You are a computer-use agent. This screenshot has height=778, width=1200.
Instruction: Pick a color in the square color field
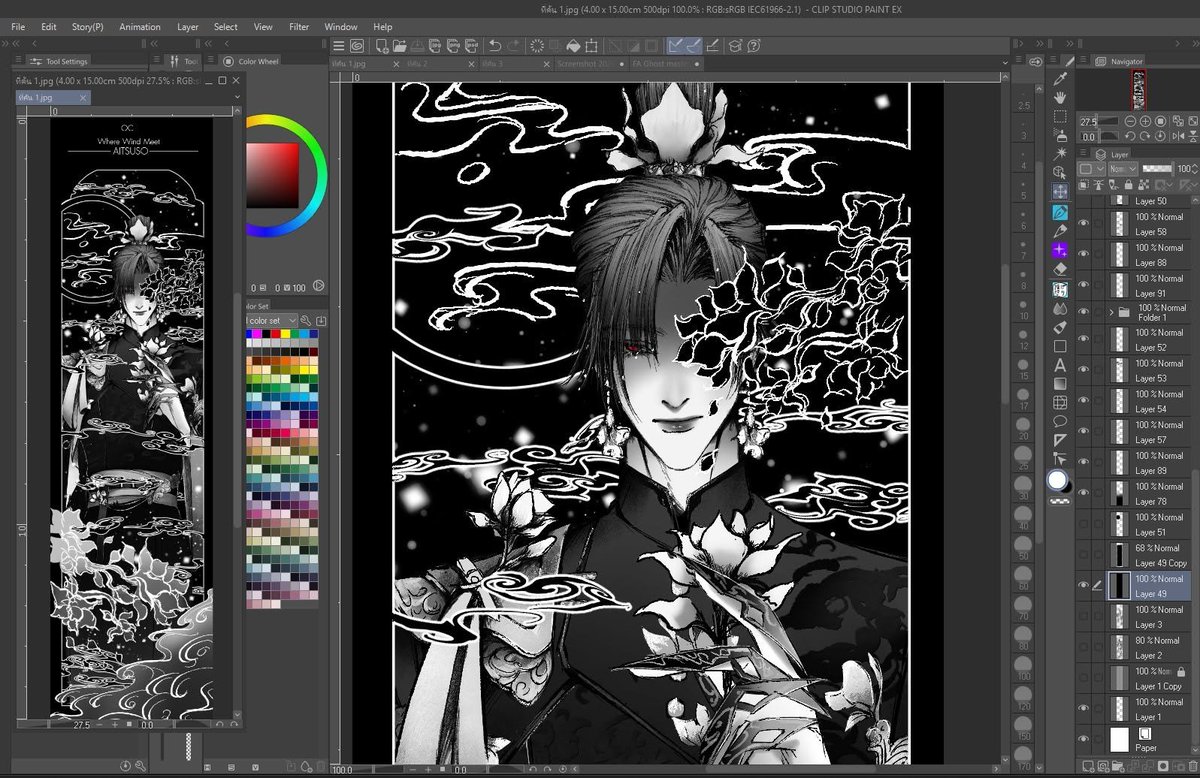click(274, 174)
